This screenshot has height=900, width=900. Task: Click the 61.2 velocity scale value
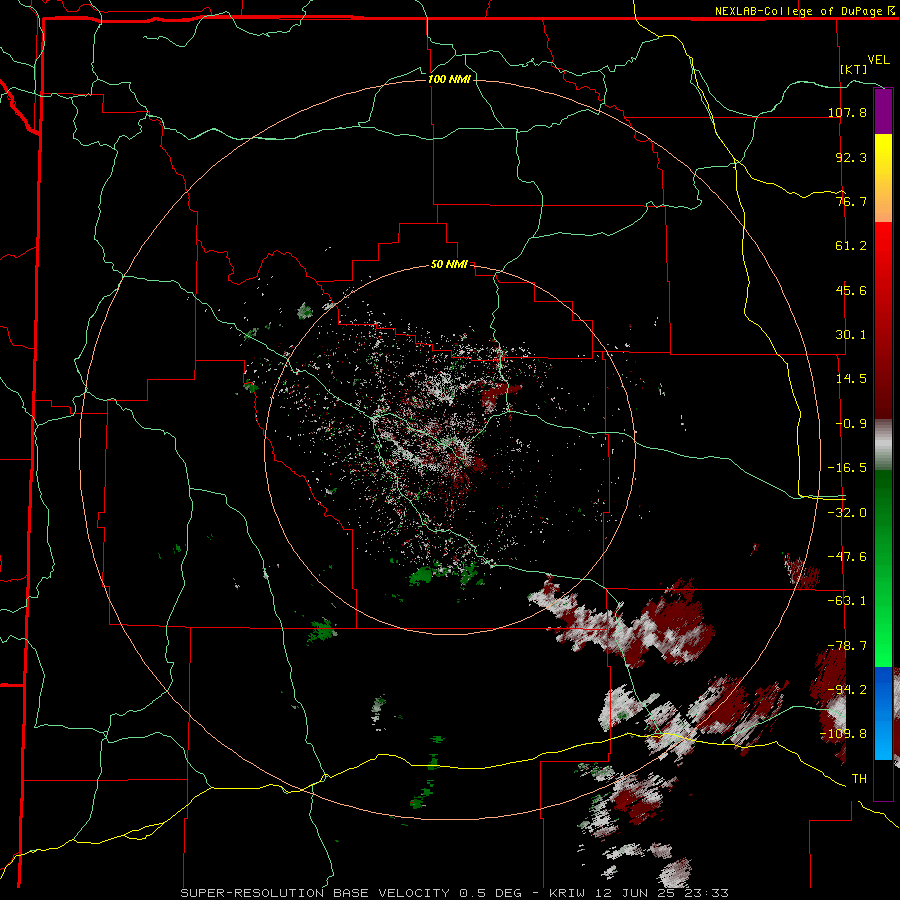(851, 246)
